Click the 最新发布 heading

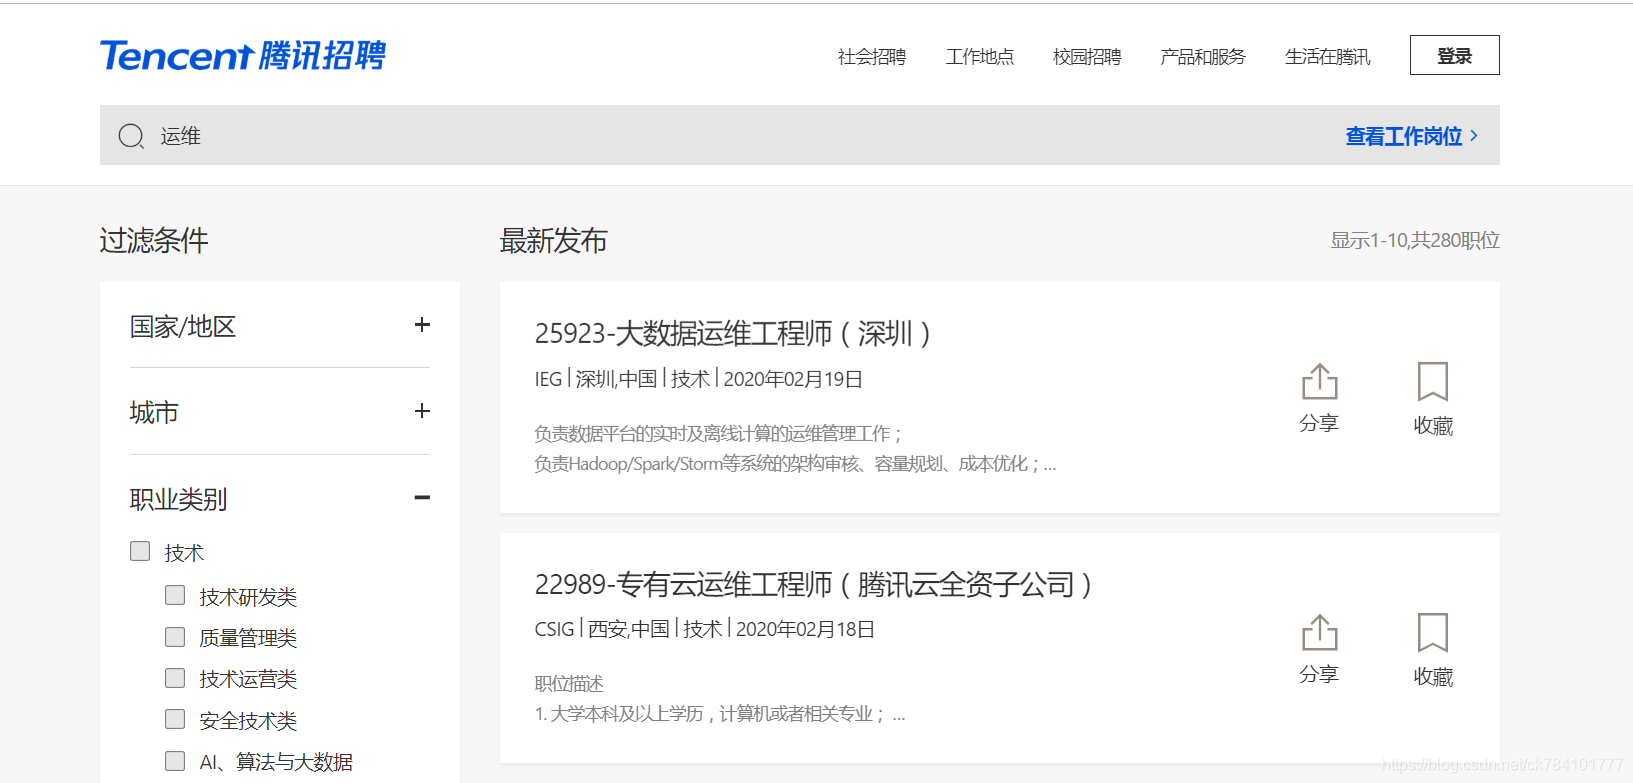tap(554, 240)
